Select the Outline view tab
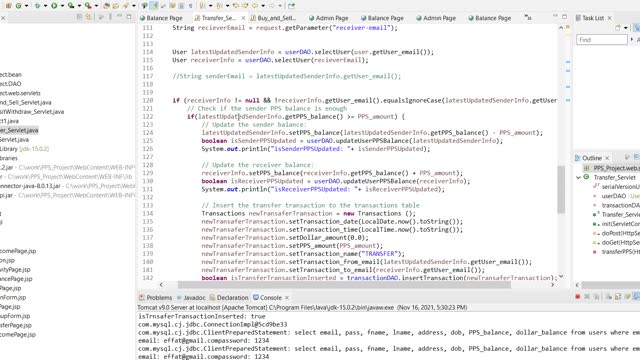This screenshot has height=360, width=640. 588,158
